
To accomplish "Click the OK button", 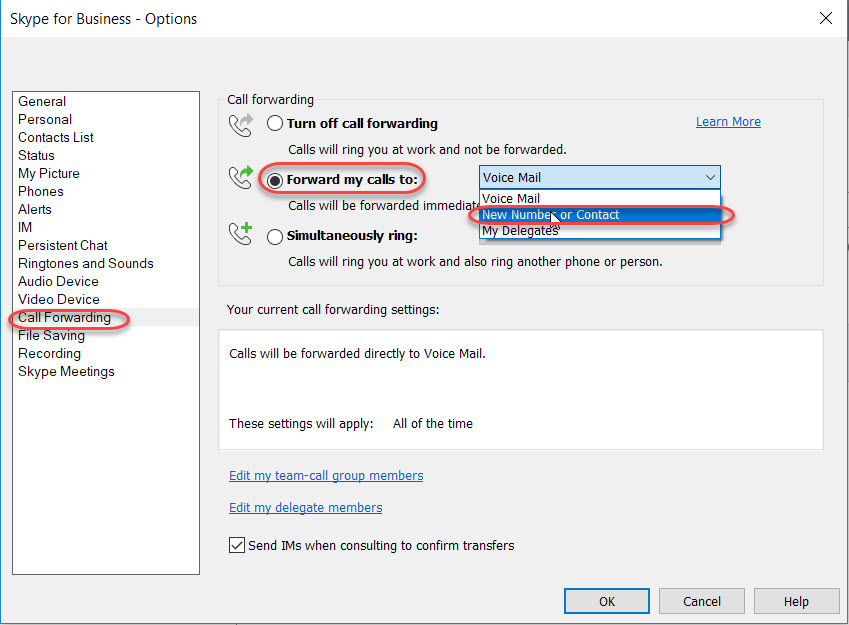I will 606,601.
